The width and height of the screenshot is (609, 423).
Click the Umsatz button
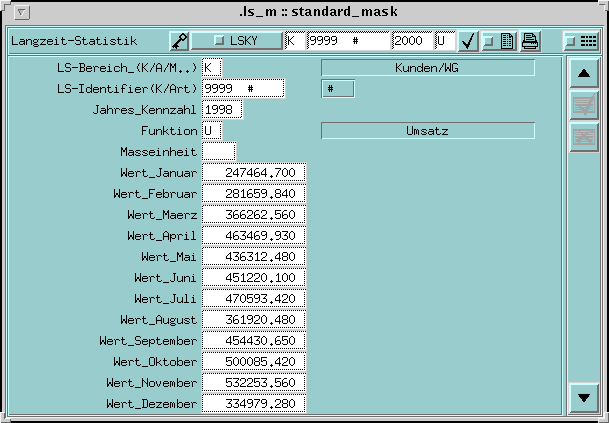point(427,131)
